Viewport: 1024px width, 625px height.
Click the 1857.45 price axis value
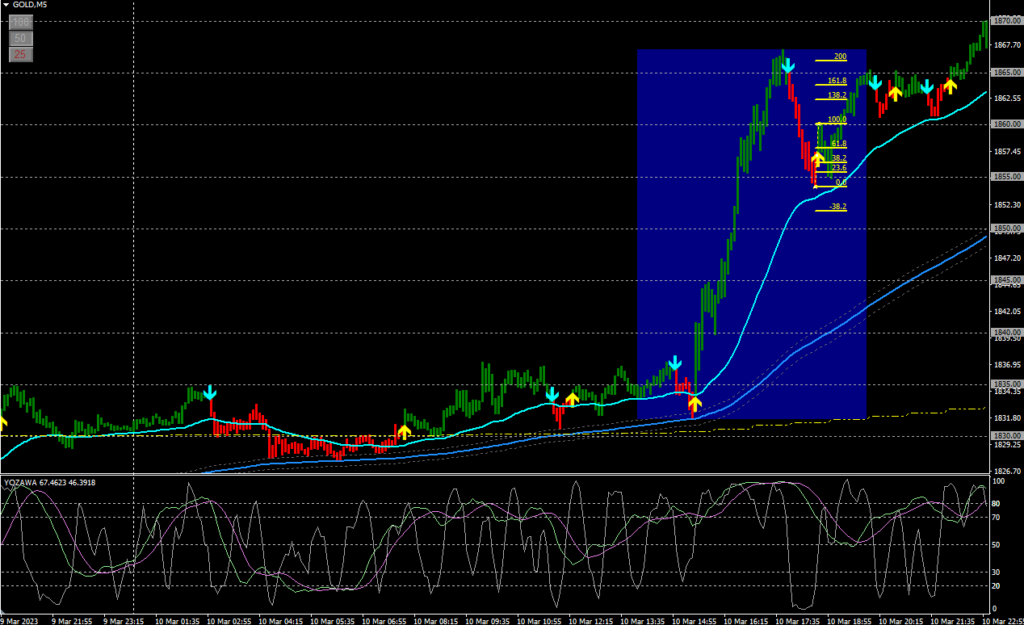[1007, 152]
